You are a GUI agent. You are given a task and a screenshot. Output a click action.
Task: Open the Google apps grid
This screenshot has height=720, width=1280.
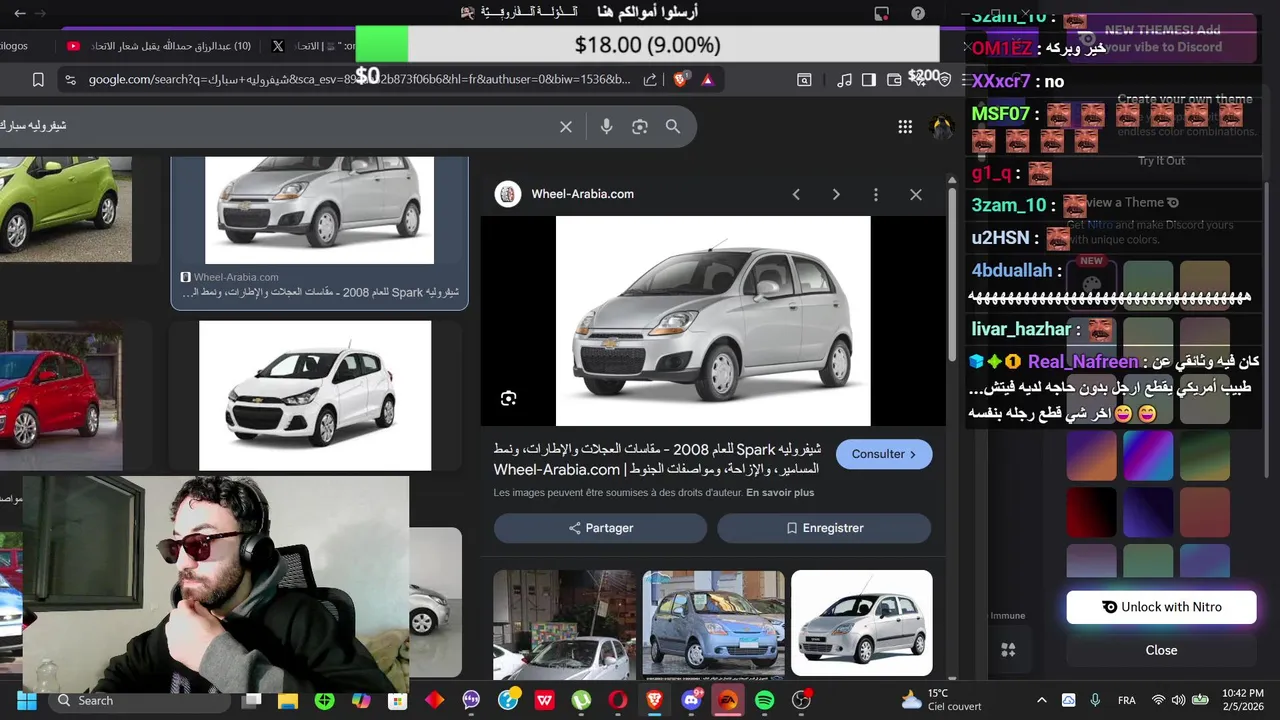pyautogui.click(x=905, y=126)
